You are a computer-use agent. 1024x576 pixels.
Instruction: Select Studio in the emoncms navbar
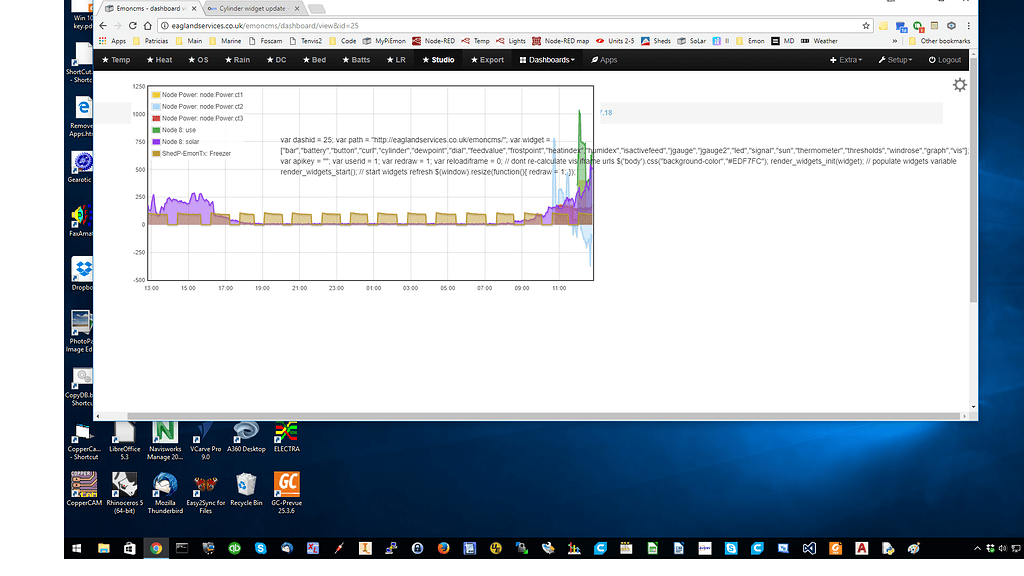coord(437,59)
